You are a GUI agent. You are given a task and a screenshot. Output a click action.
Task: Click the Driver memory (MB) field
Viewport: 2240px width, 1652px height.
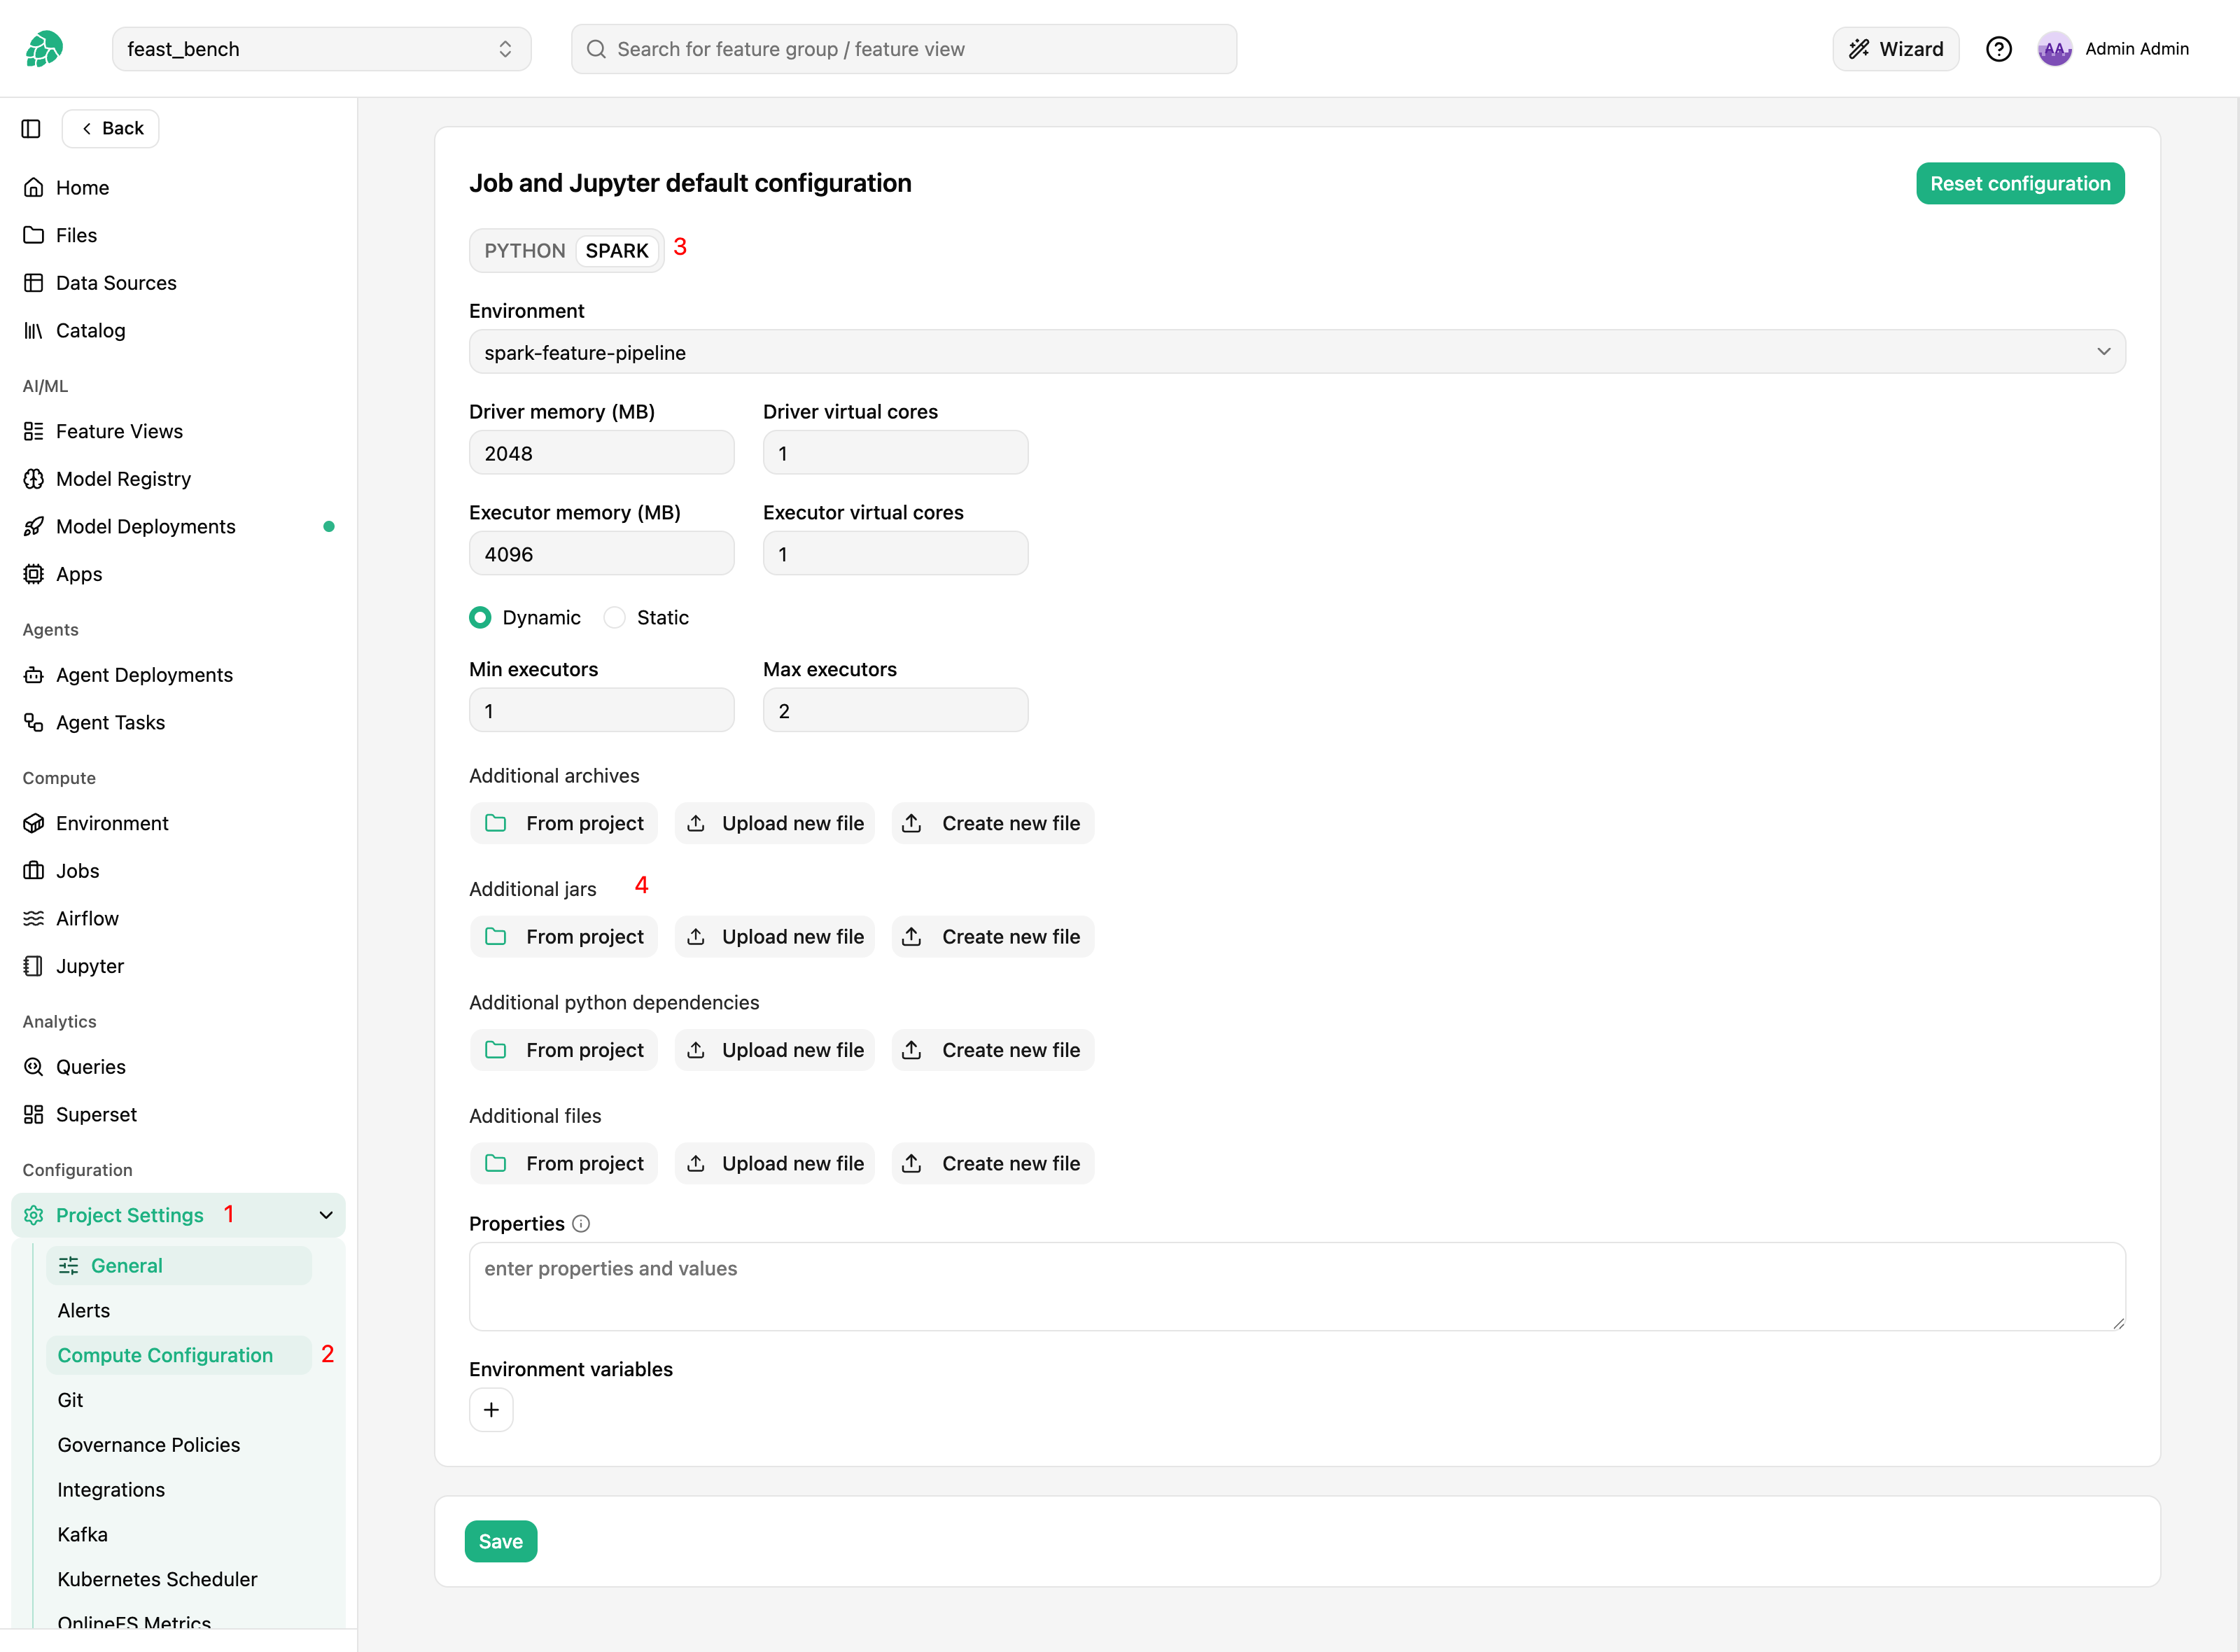[x=602, y=453]
